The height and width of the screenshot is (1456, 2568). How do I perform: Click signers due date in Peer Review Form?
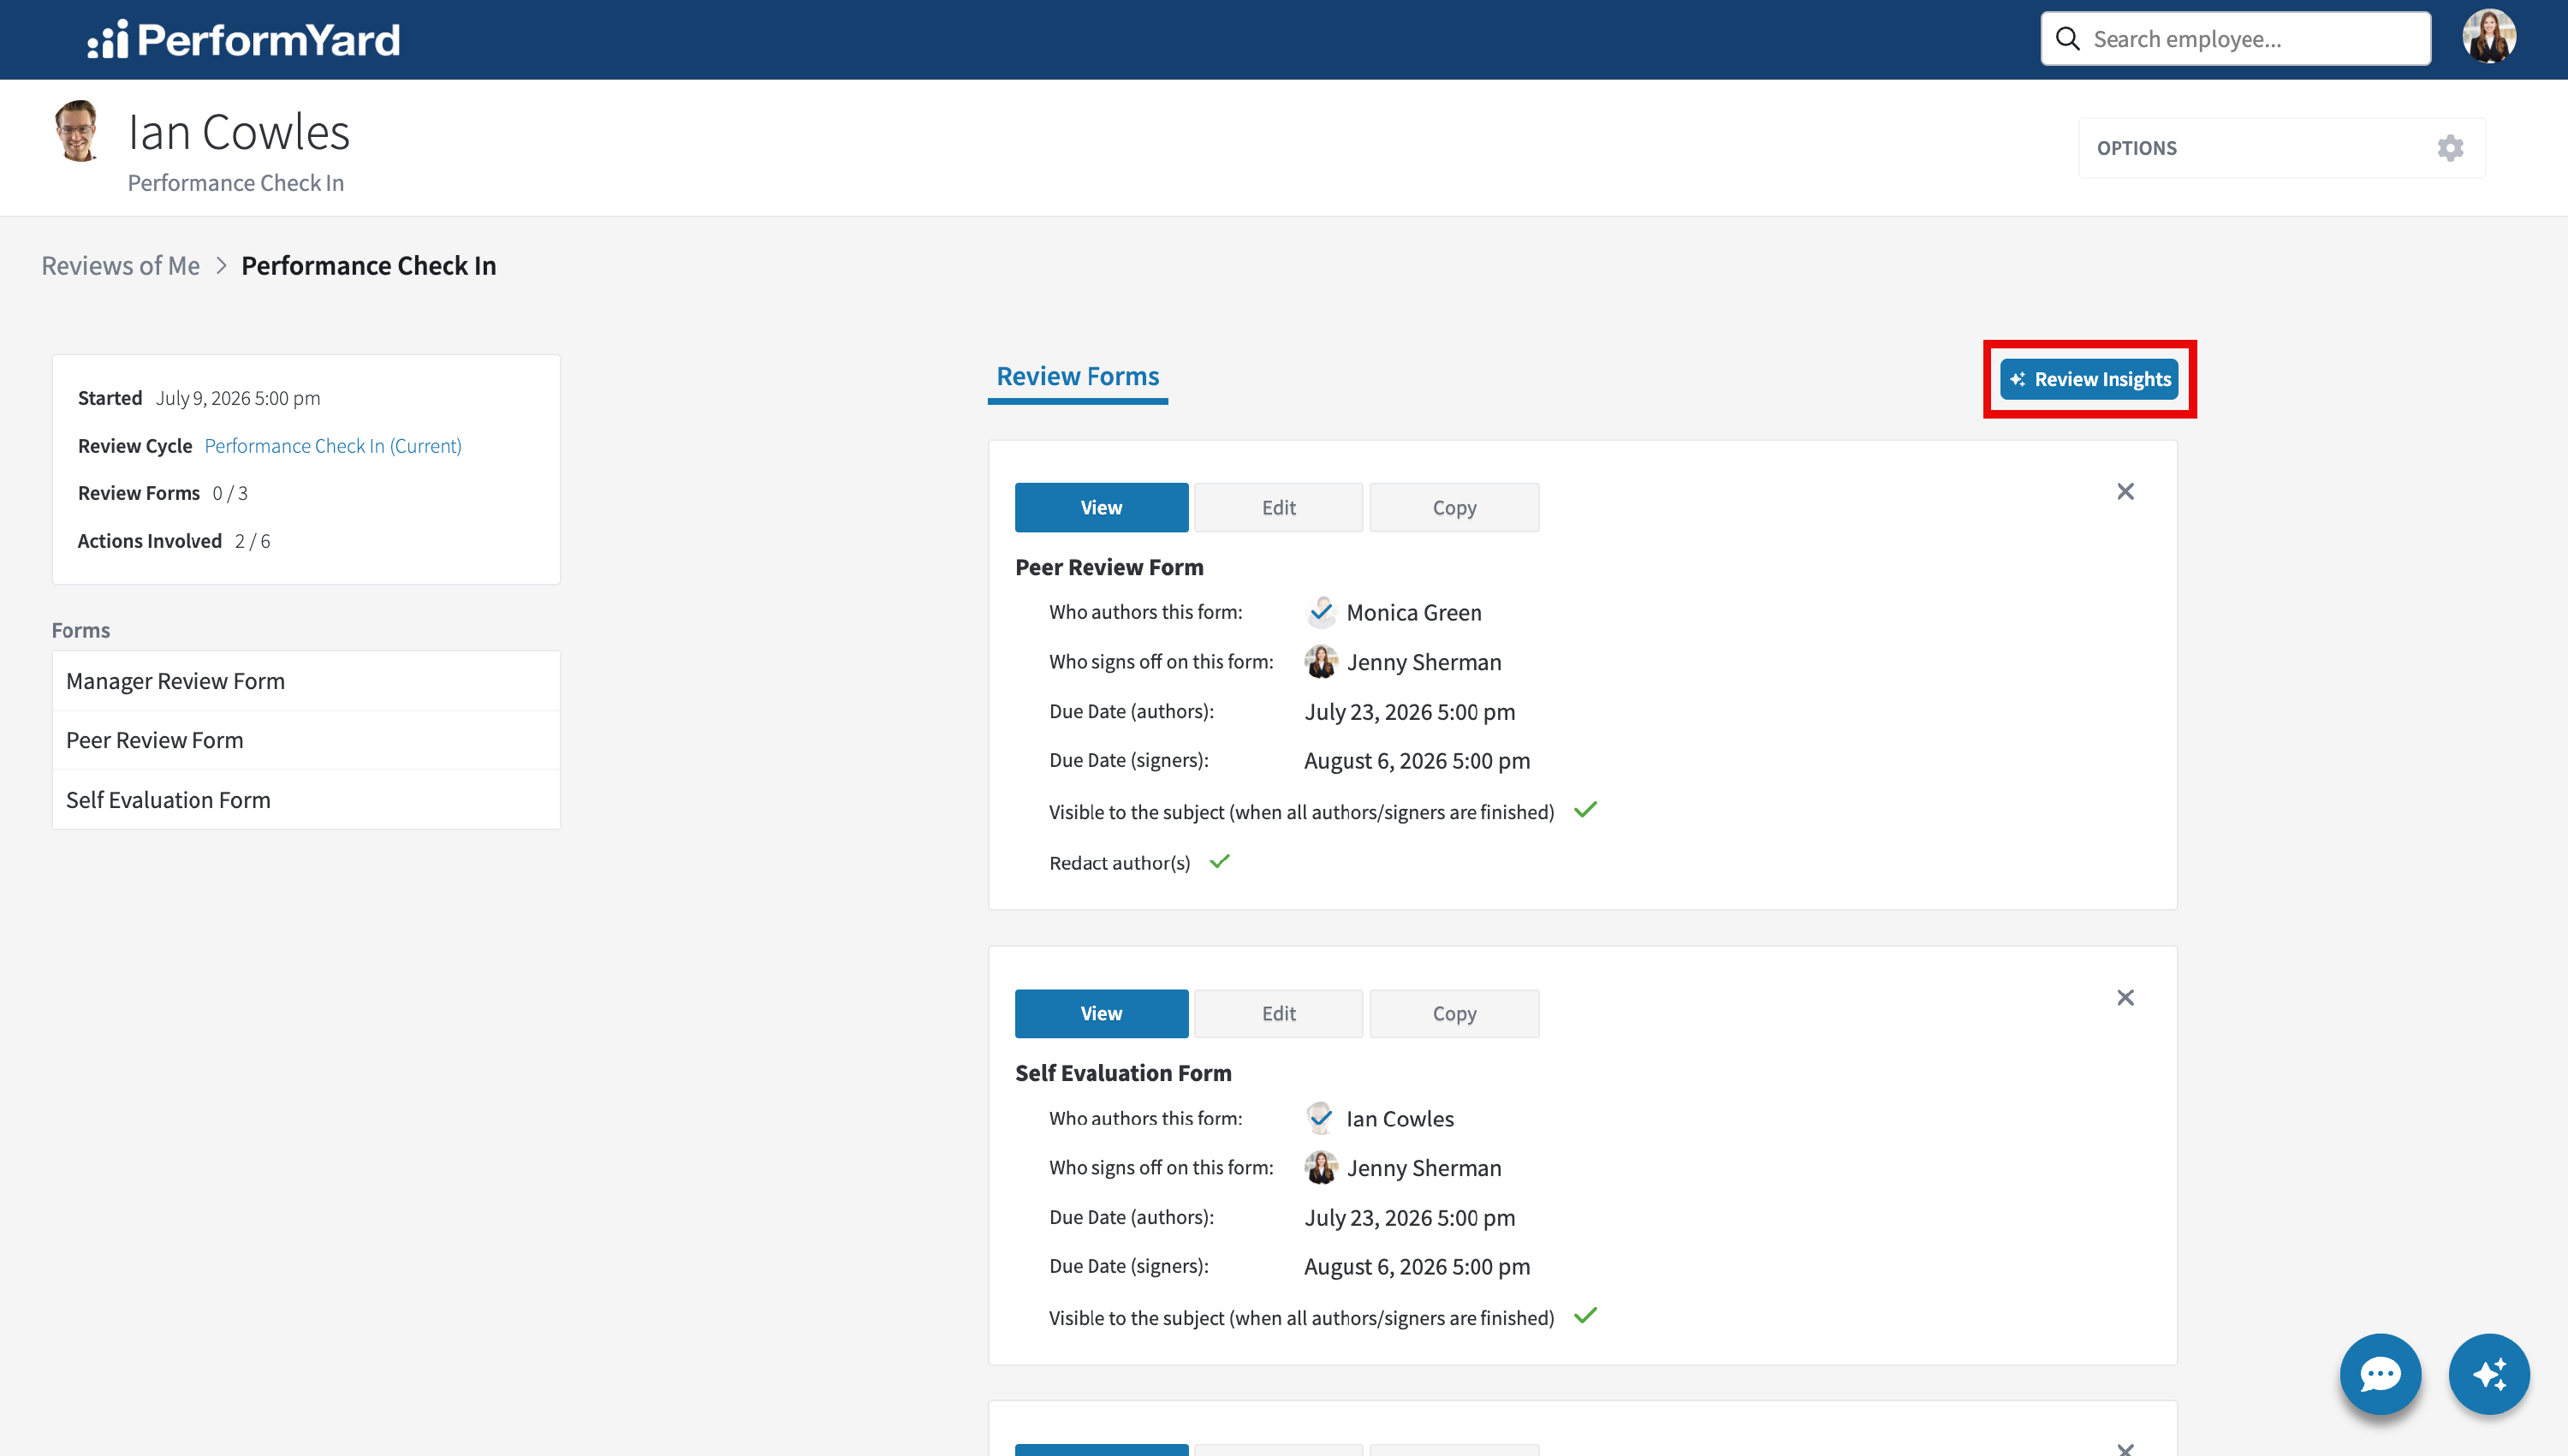coord(1417,761)
